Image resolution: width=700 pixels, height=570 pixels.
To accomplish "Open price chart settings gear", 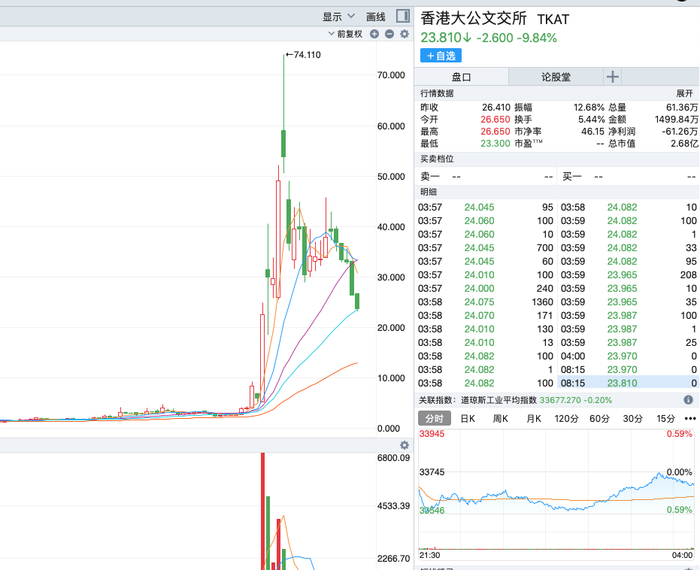I will pos(404,34).
